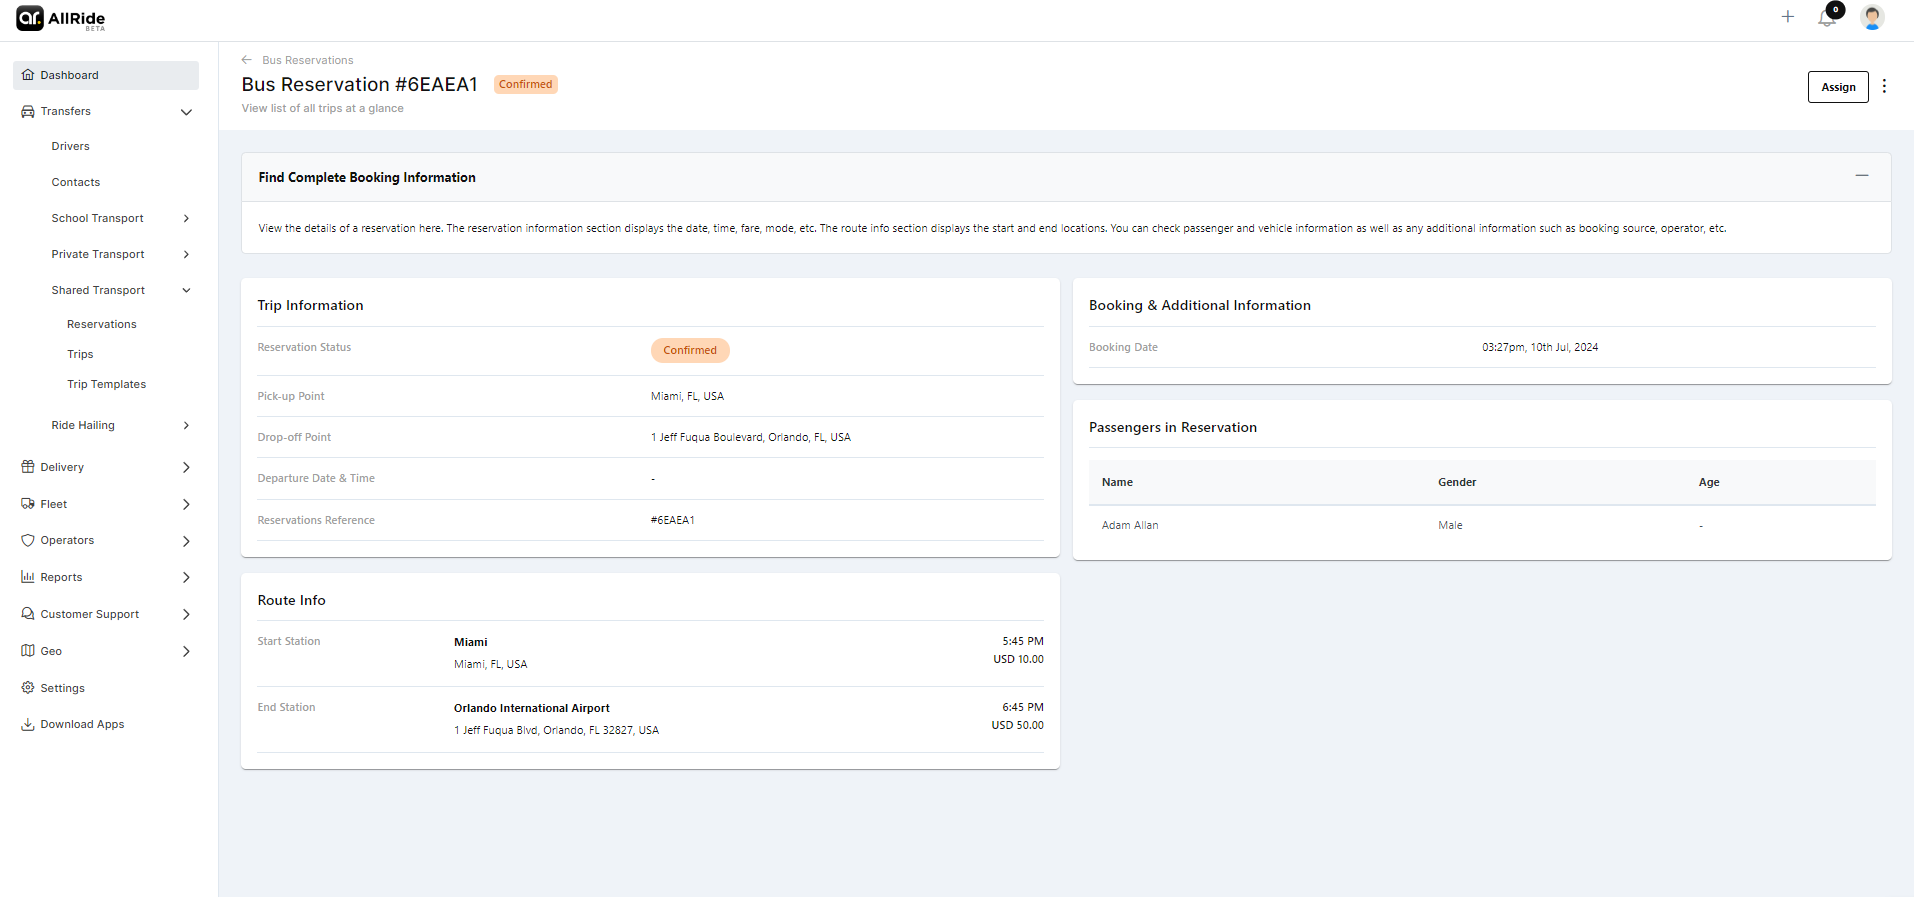Open Reservations under Shared Transport
This screenshot has height=897, width=1914.
tap(102, 324)
